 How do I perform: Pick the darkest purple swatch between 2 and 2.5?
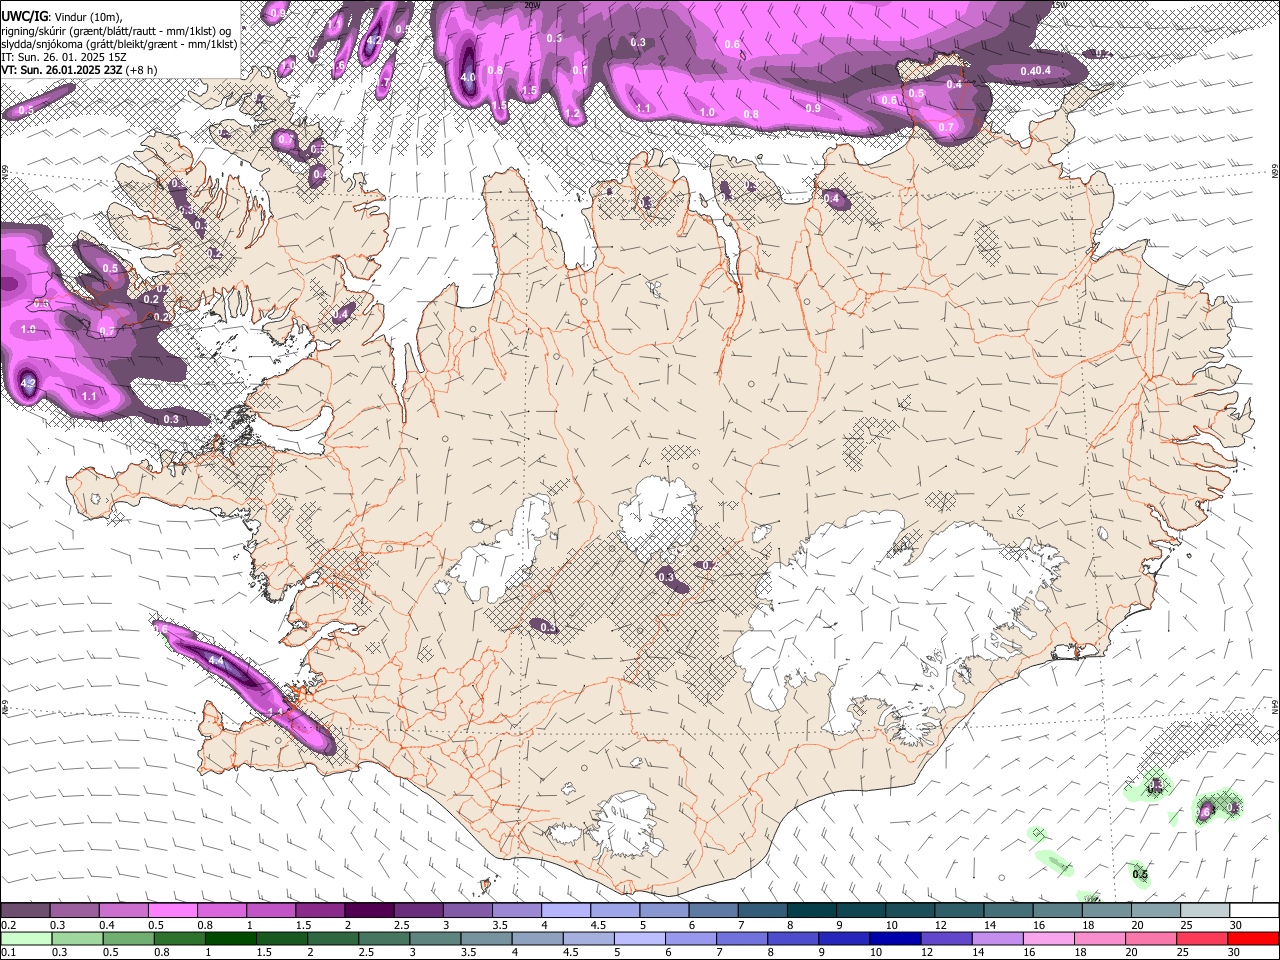pyautogui.click(x=368, y=910)
